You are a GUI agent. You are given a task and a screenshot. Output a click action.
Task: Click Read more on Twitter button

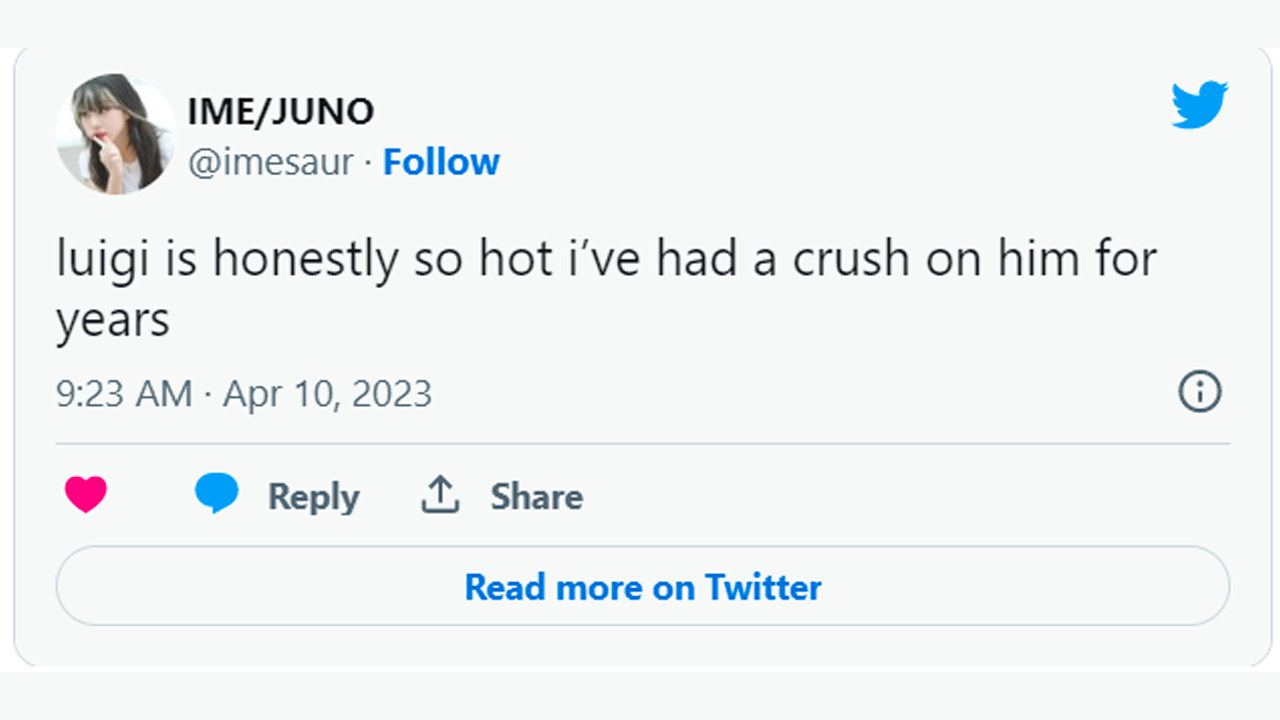pyautogui.click(x=642, y=587)
